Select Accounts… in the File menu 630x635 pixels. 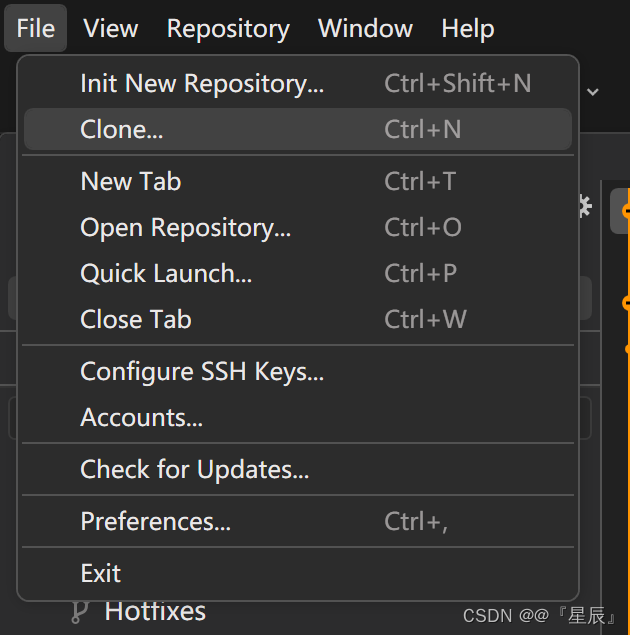(298, 417)
